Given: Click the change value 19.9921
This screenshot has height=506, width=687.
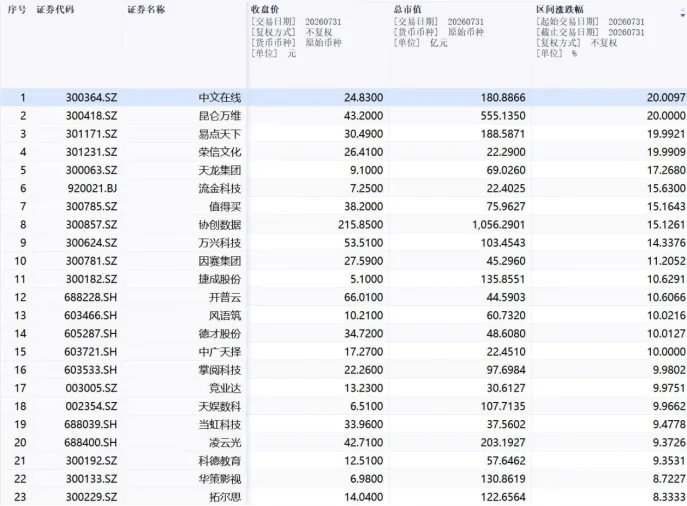Looking at the screenshot, I should (666, 134).
